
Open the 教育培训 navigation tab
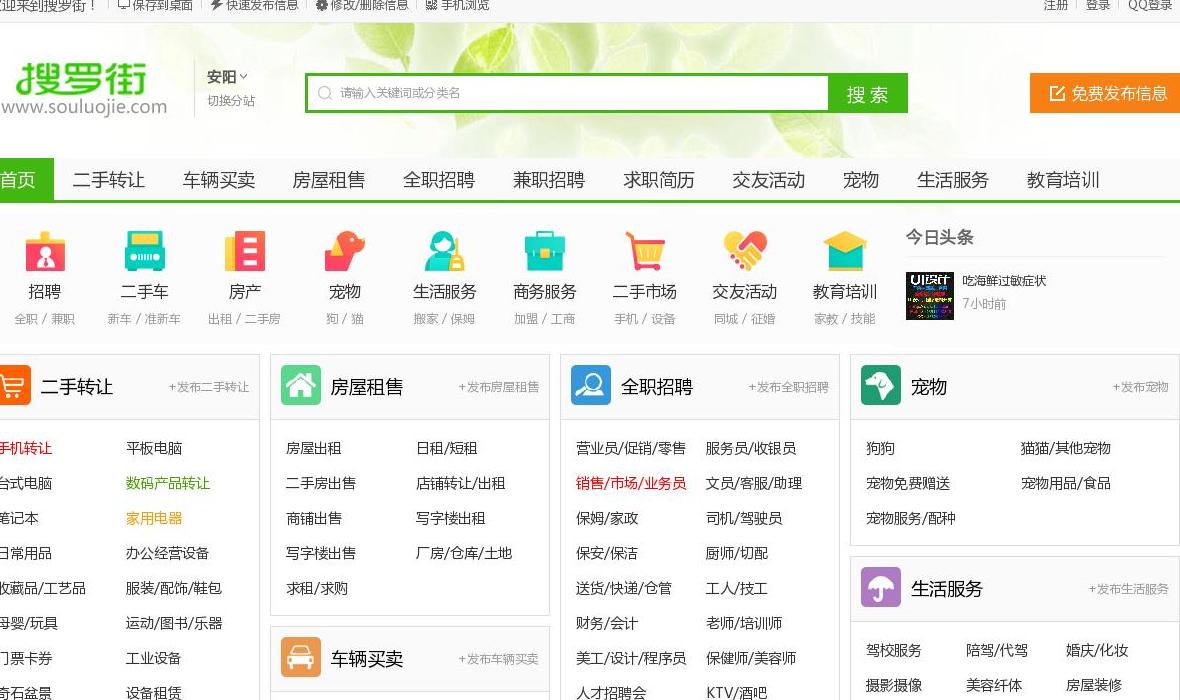(1063, 180)
